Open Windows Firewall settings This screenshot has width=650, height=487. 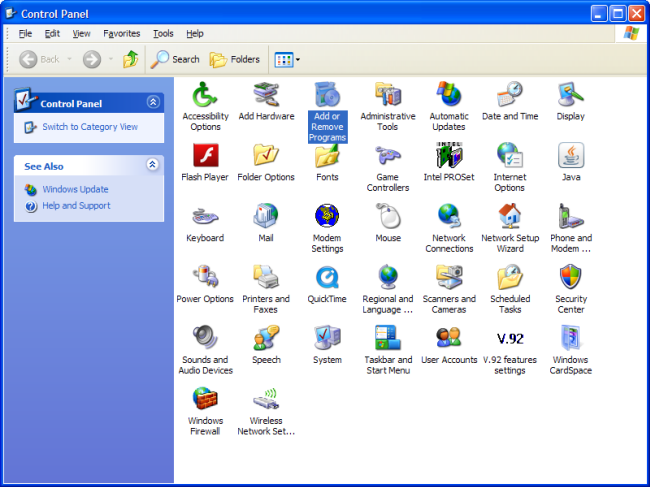[205, 411]
